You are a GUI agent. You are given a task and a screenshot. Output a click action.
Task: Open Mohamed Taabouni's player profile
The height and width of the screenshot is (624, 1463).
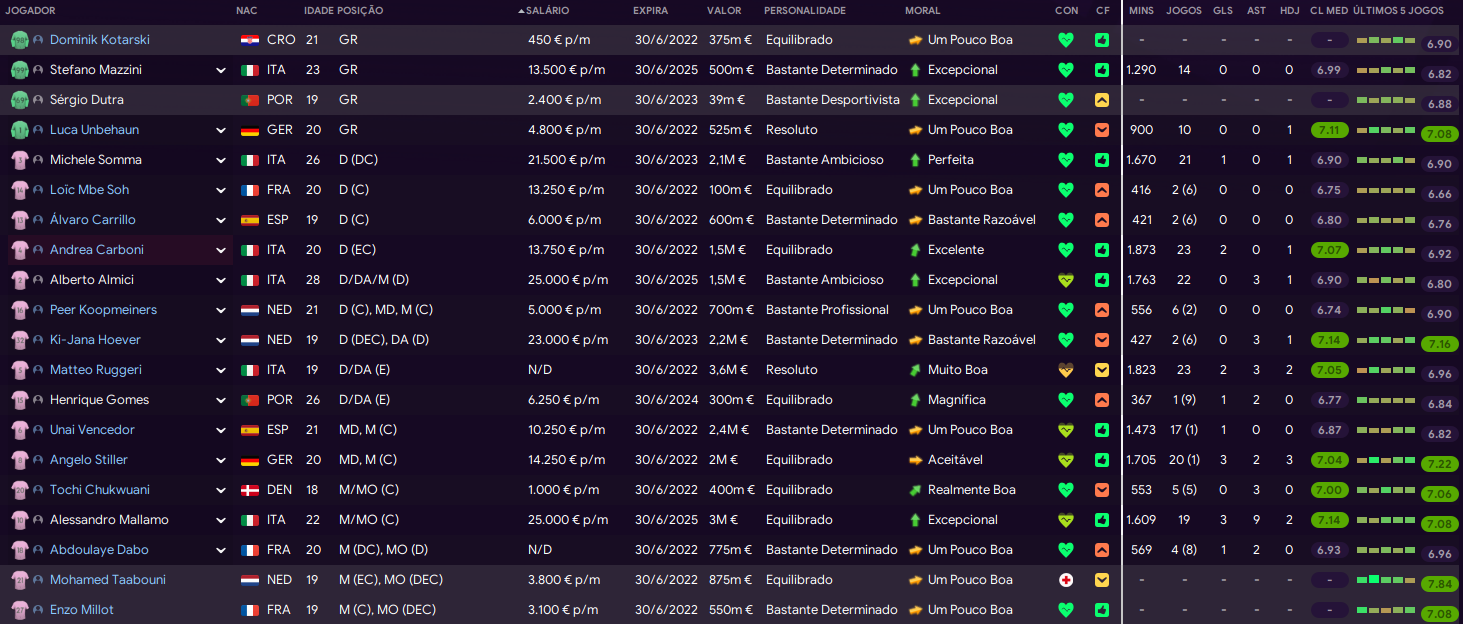[108, 580]
